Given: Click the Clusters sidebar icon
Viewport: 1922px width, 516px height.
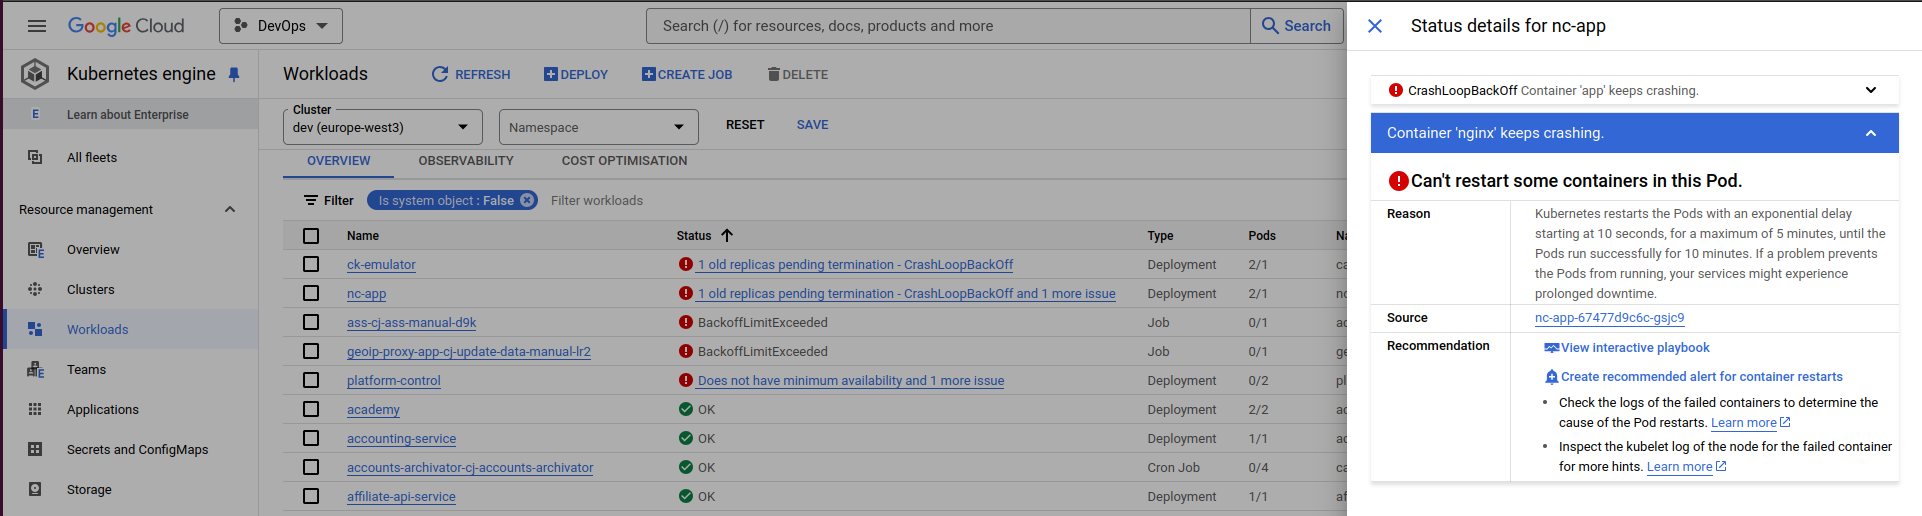Looking at the screenshot, I should pyautogui.click(x=35, y=290).
